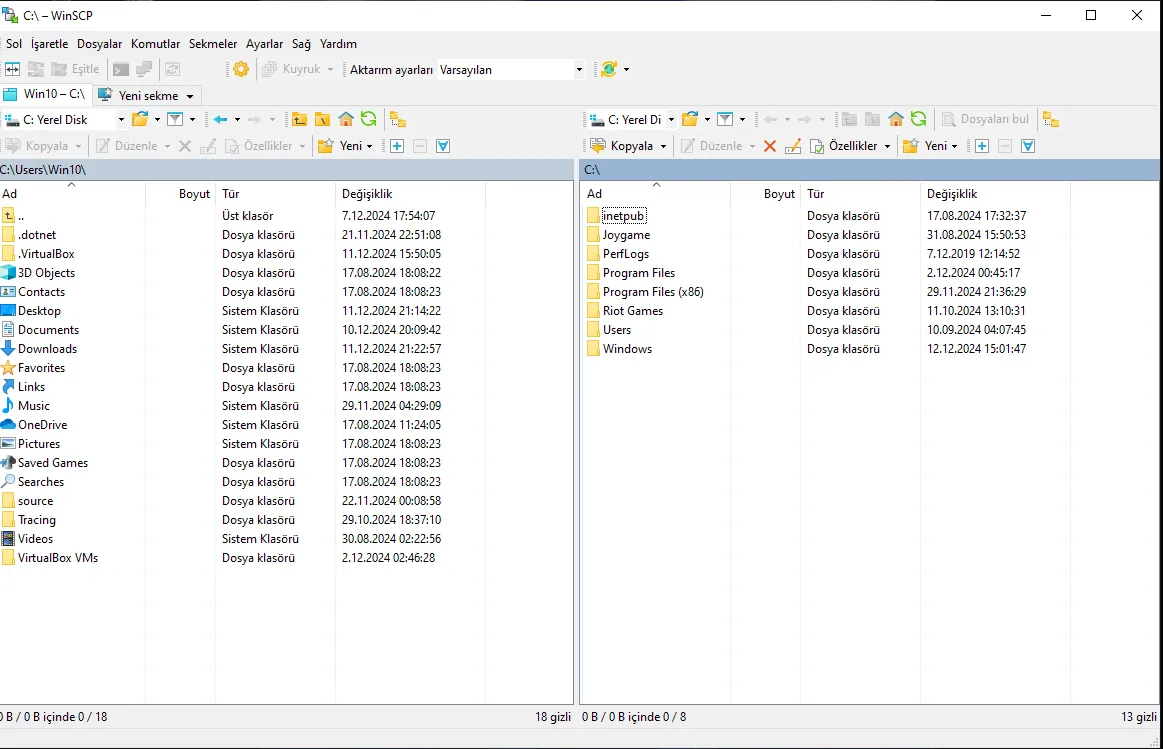Click the refresh session icon beside Varsayılan
This screenshot has height=749, width=1163.
click(x=609, y=69)
